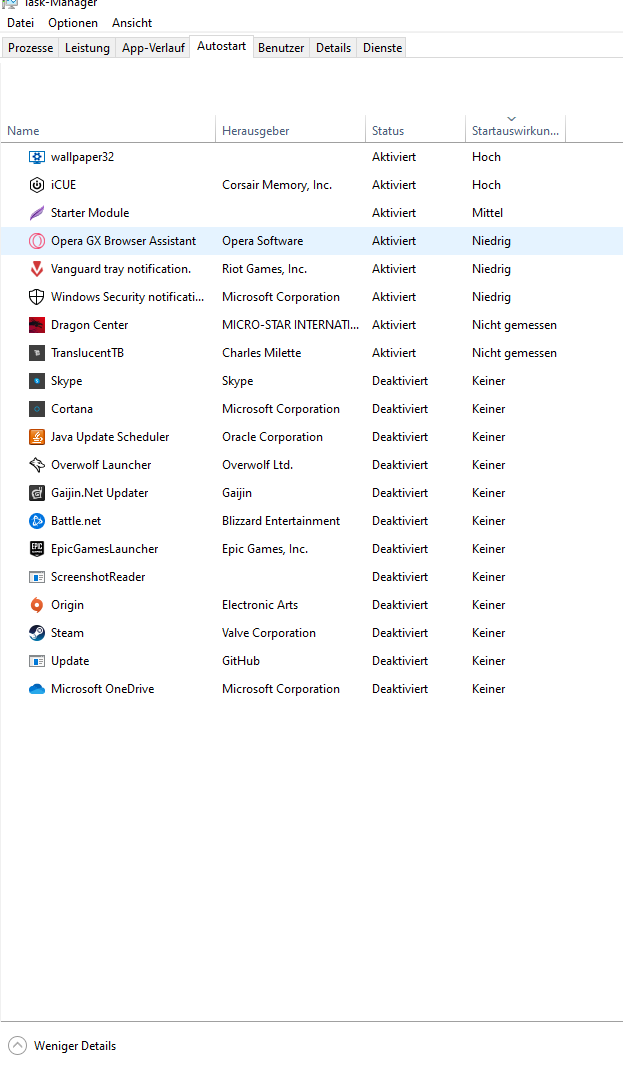Click Blizzard Entertainment publisher cell
The width and height of the screenshot is (623, 1070).
click(x=281, y=521)
